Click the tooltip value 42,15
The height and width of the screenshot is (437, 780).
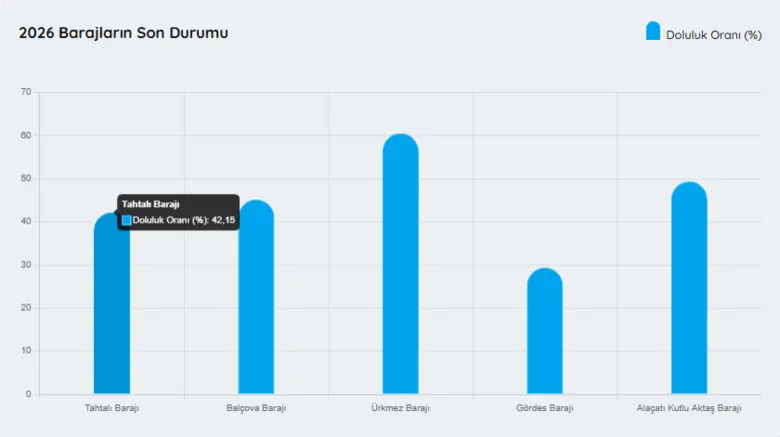click(223, 220)
